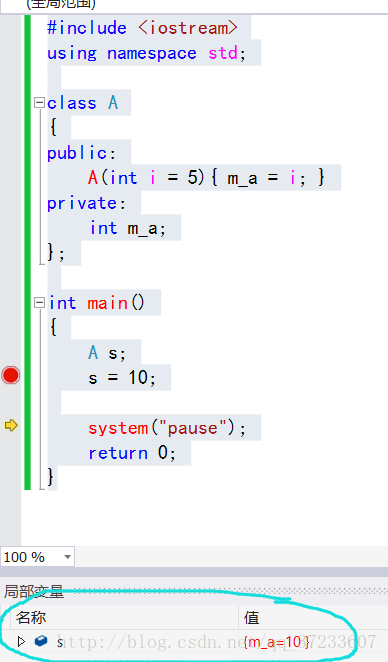The image size is (388, 662).
Task: Click the private: keyword line
Action: (87, 203)
